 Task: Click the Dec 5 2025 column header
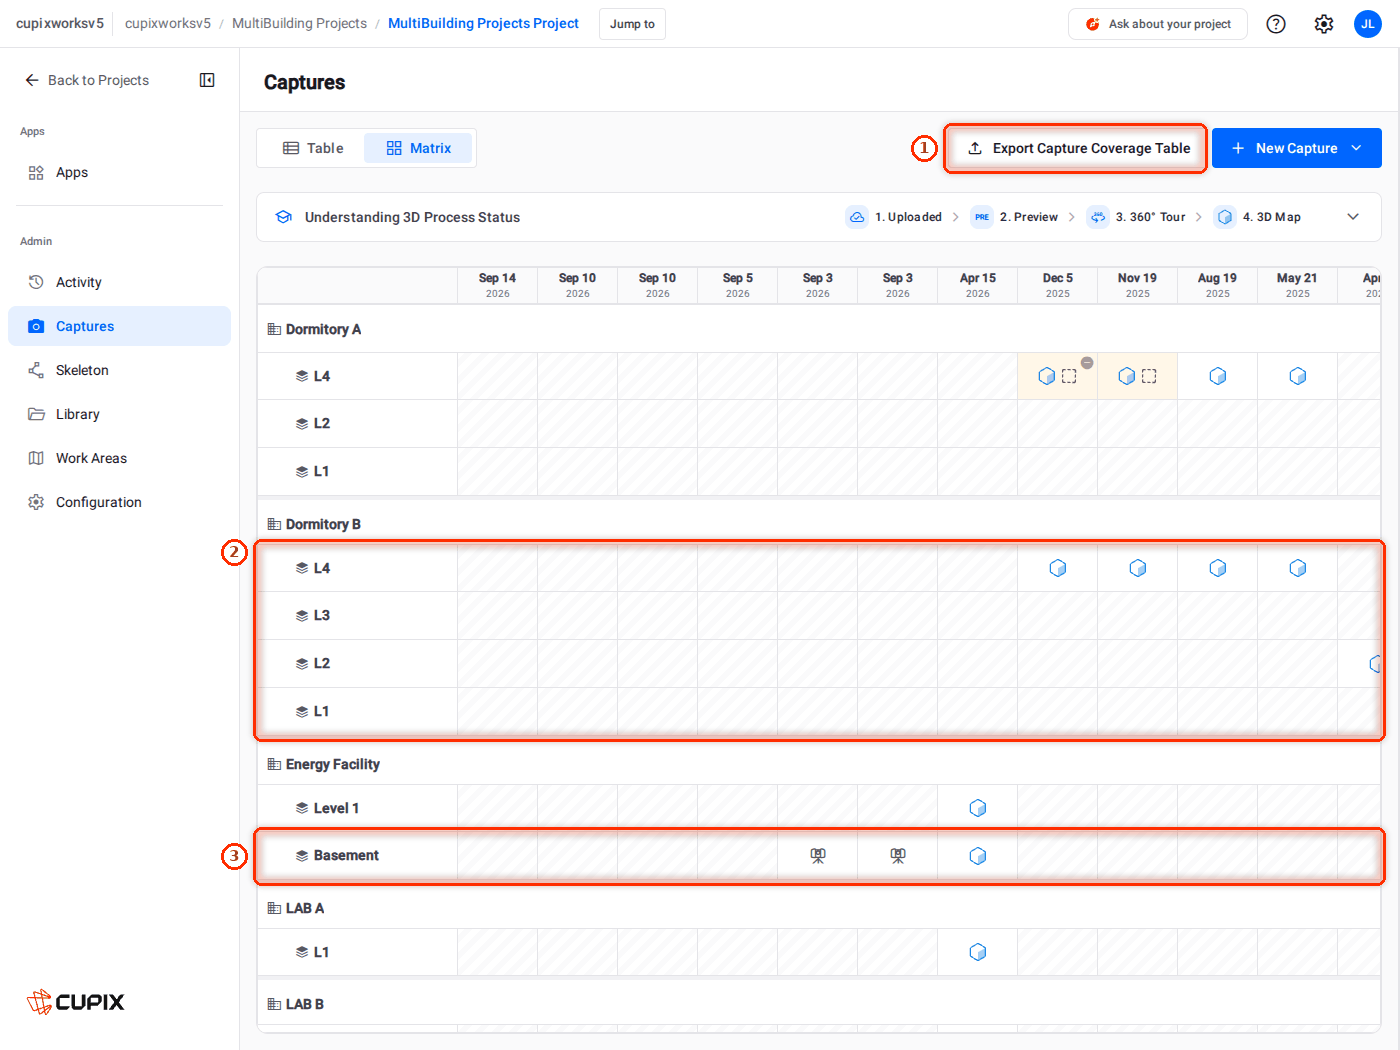click(x=1058, y=285)
